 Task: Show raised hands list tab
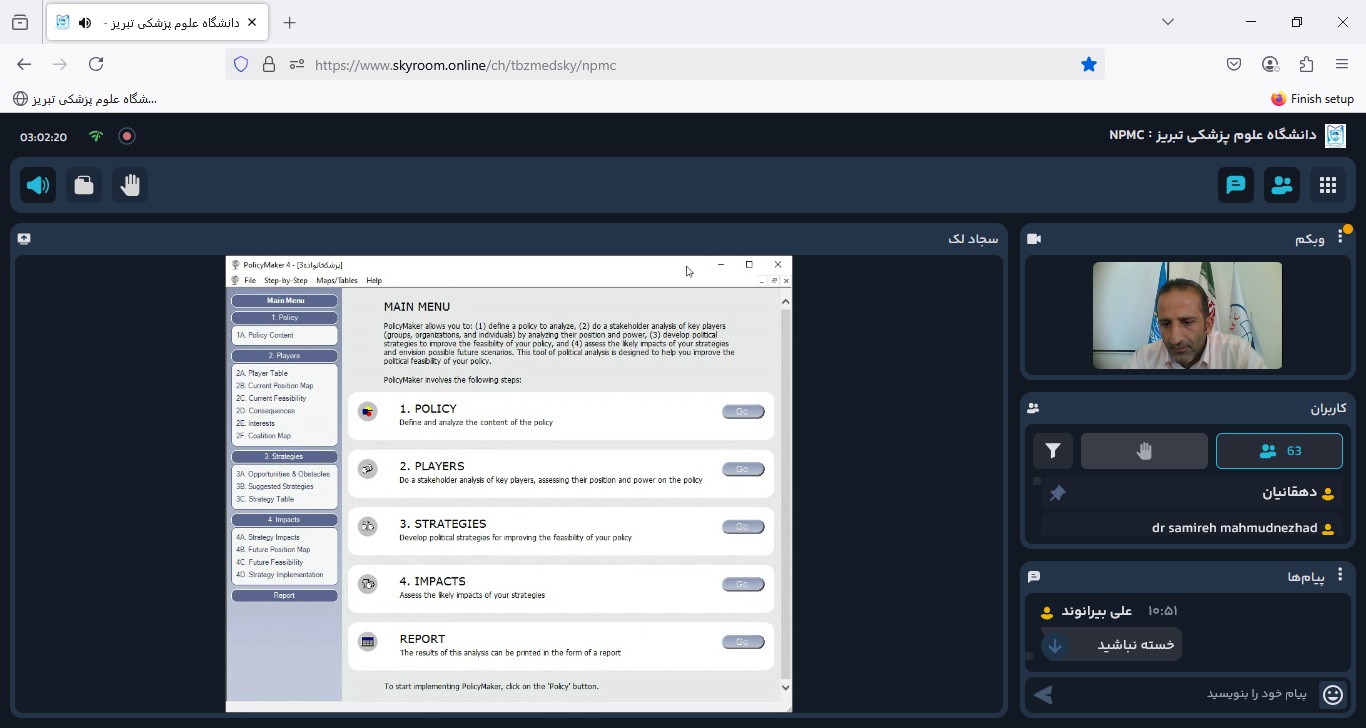tap(1144, 451)
